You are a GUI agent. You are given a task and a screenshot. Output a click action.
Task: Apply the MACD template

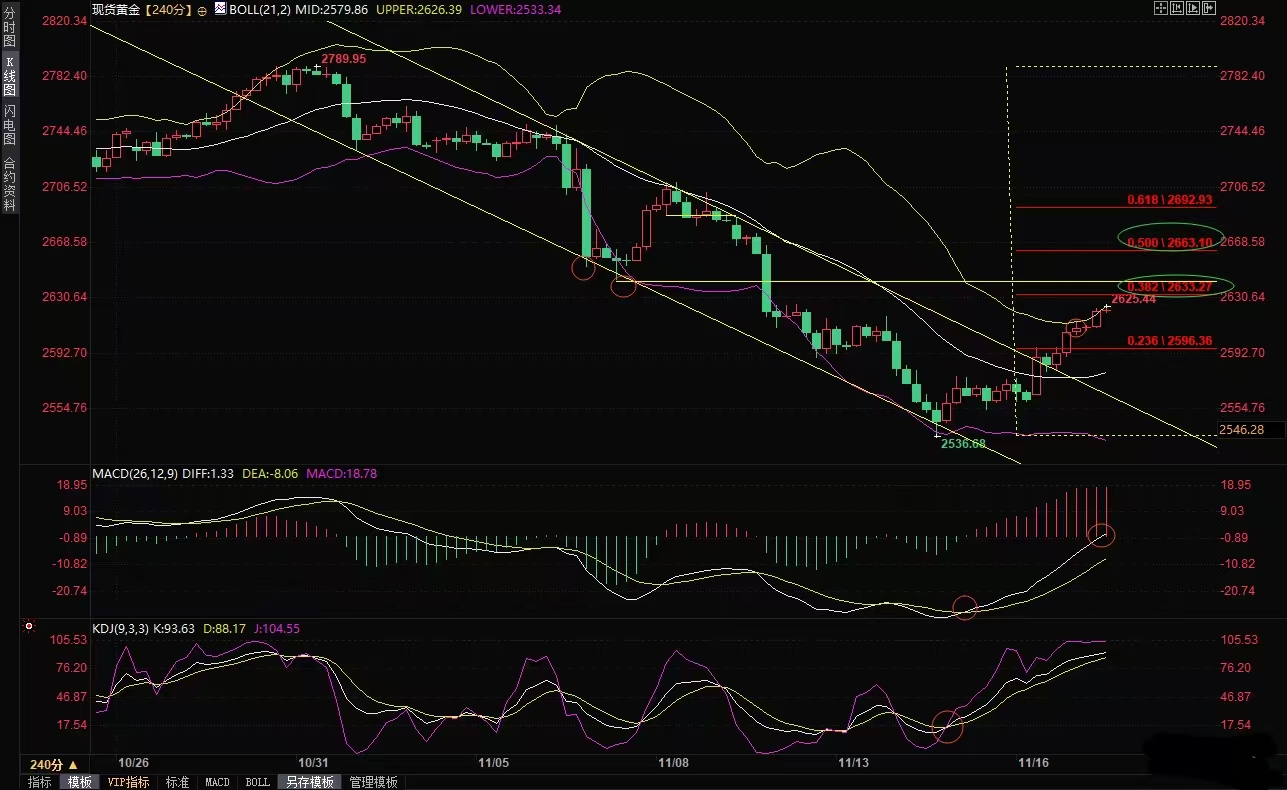[217, 782]
